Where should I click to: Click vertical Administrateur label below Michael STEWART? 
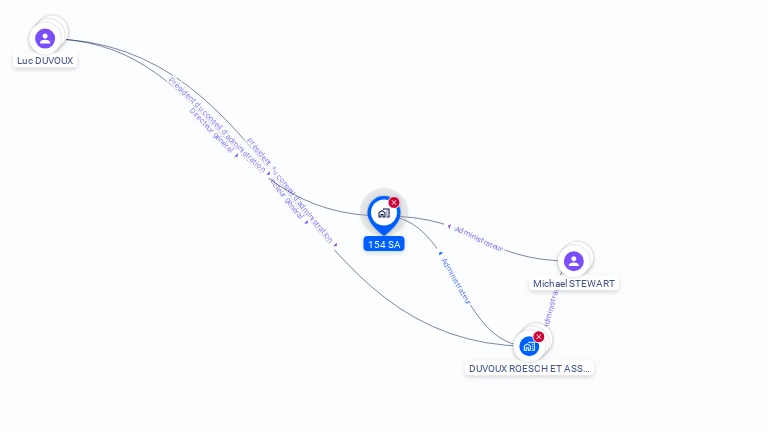551,307
